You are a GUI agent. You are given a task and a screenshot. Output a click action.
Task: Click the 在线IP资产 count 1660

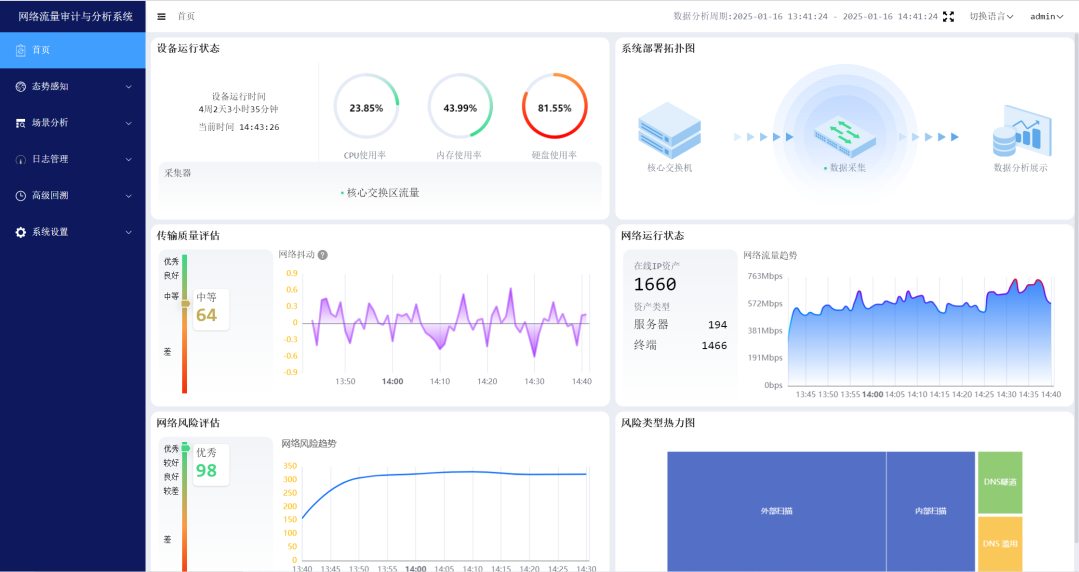[x=655, y=284]
